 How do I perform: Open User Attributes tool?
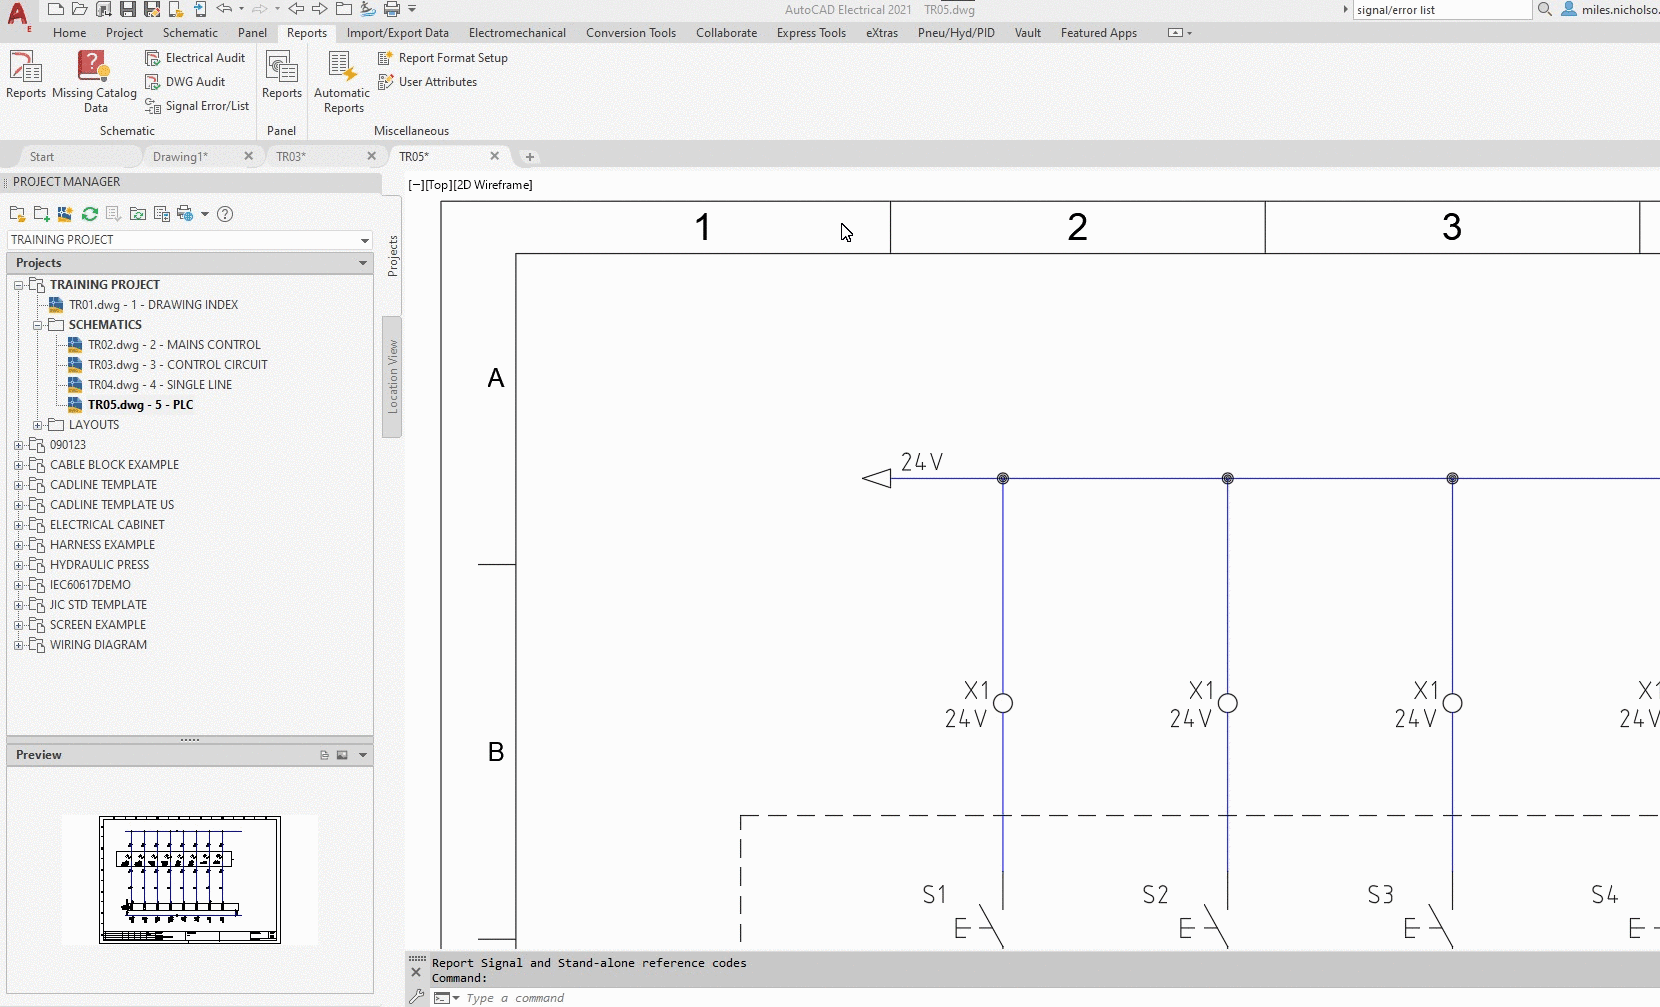tap(427, 82)
